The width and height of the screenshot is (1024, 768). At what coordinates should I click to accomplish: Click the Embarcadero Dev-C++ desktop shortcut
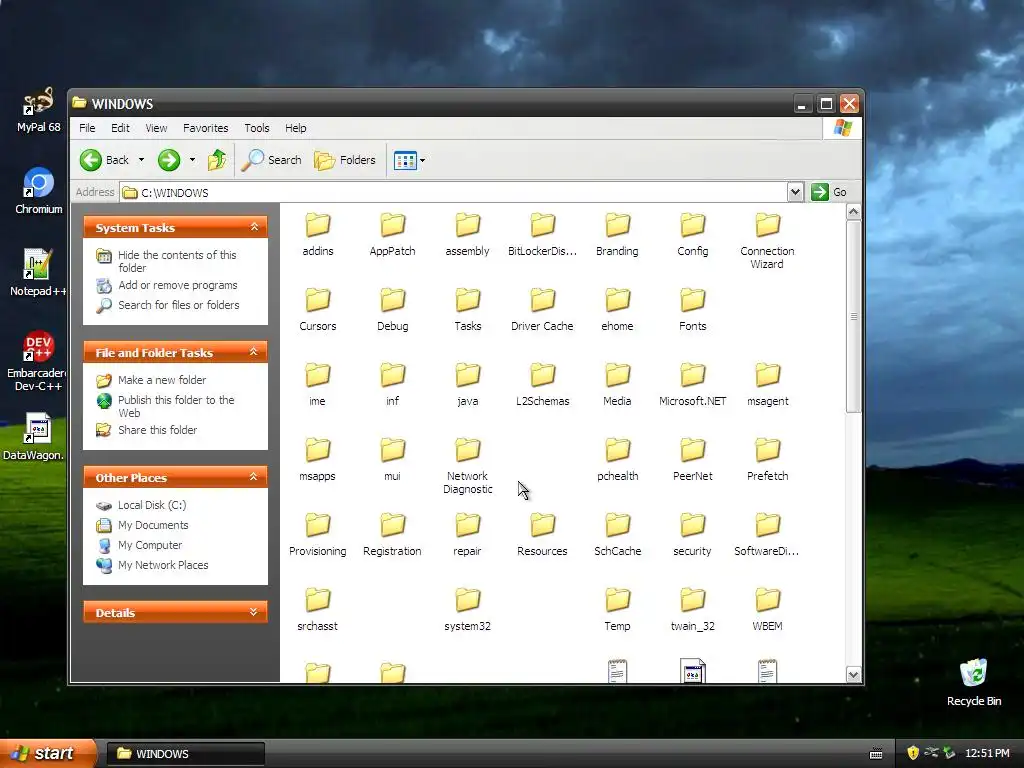point(38,362)
